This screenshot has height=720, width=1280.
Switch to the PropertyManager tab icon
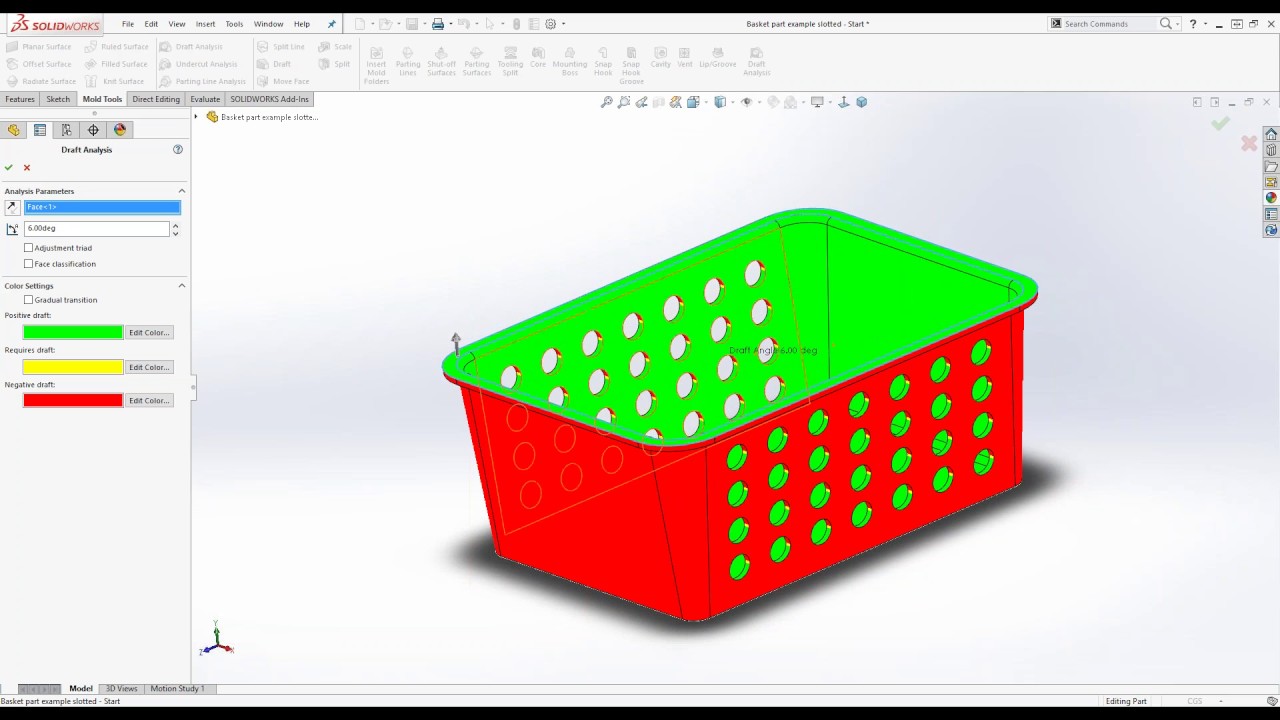(40, 130)
